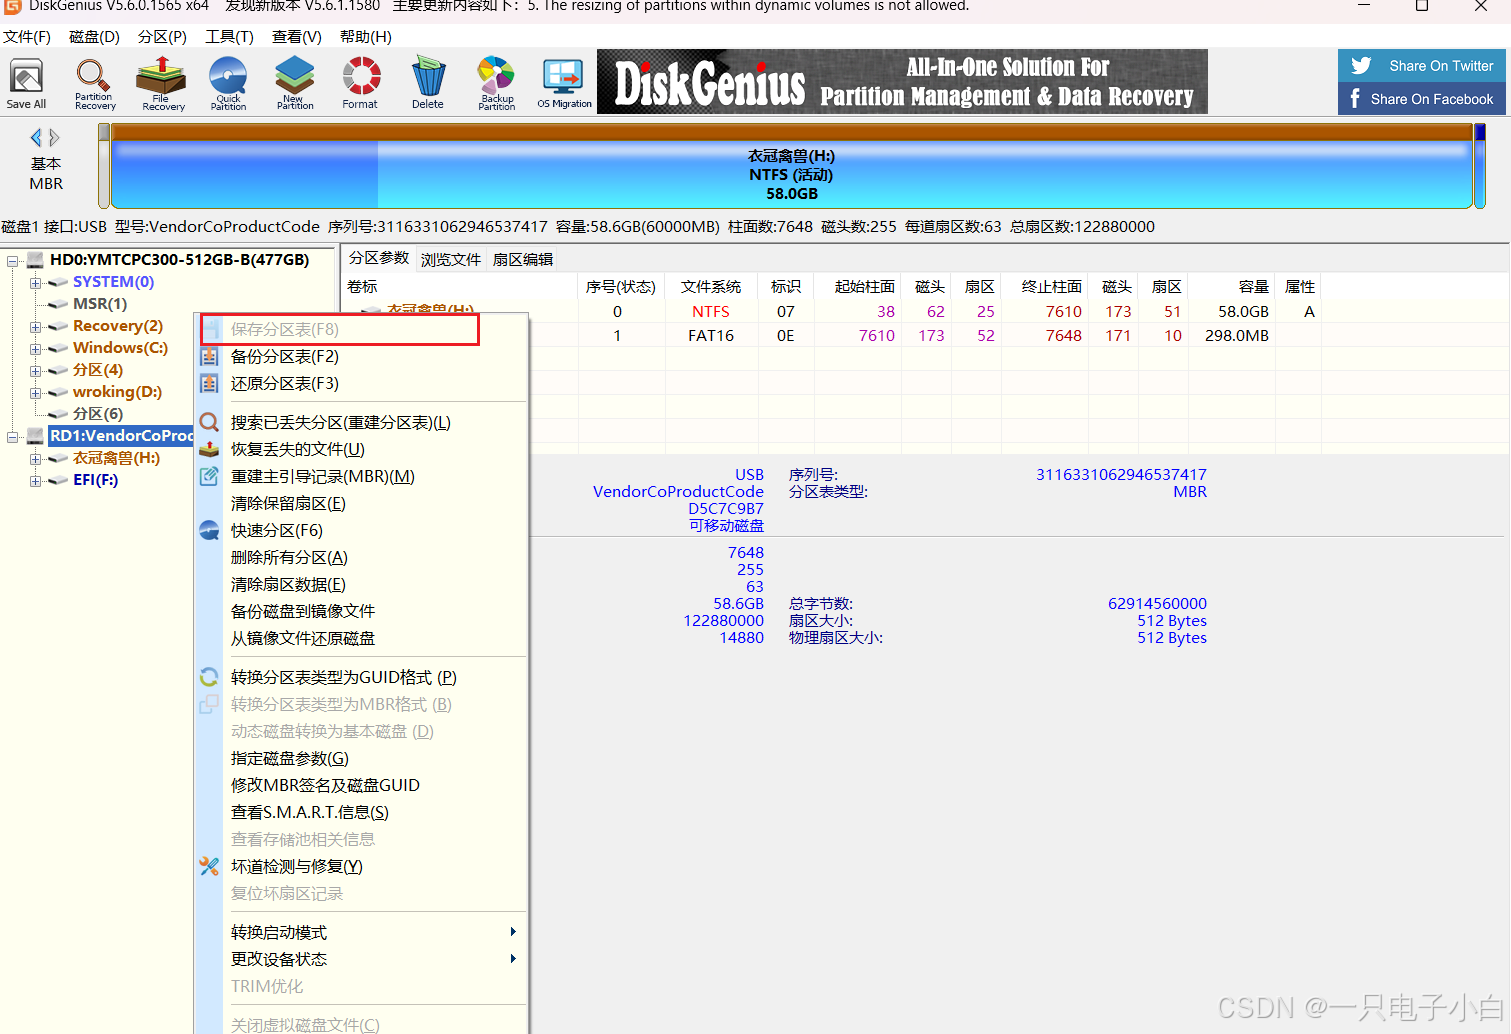Share On Facebook button
Screen dimensions: 1511x1034
[x=1422, y=99]
